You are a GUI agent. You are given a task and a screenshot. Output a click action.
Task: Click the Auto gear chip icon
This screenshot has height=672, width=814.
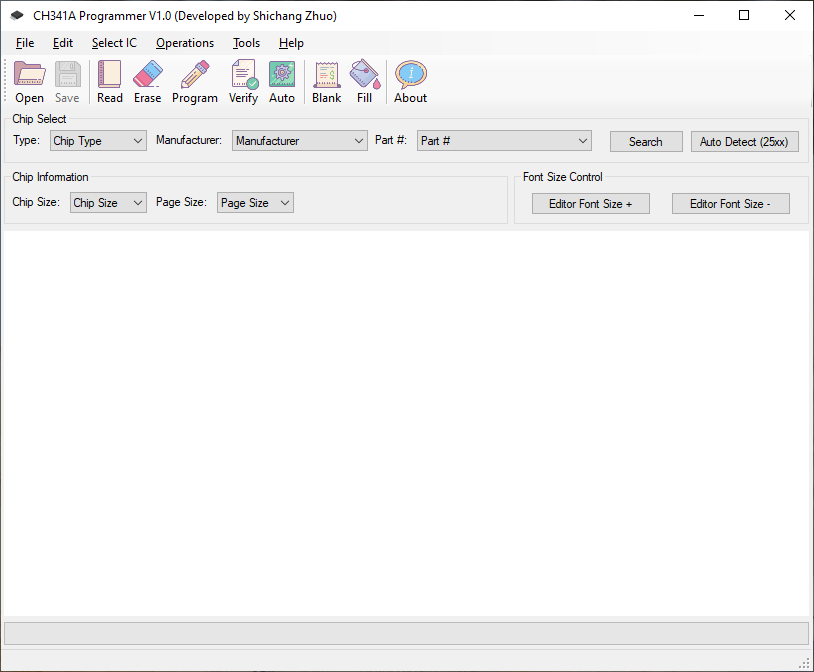pos(282,74)
